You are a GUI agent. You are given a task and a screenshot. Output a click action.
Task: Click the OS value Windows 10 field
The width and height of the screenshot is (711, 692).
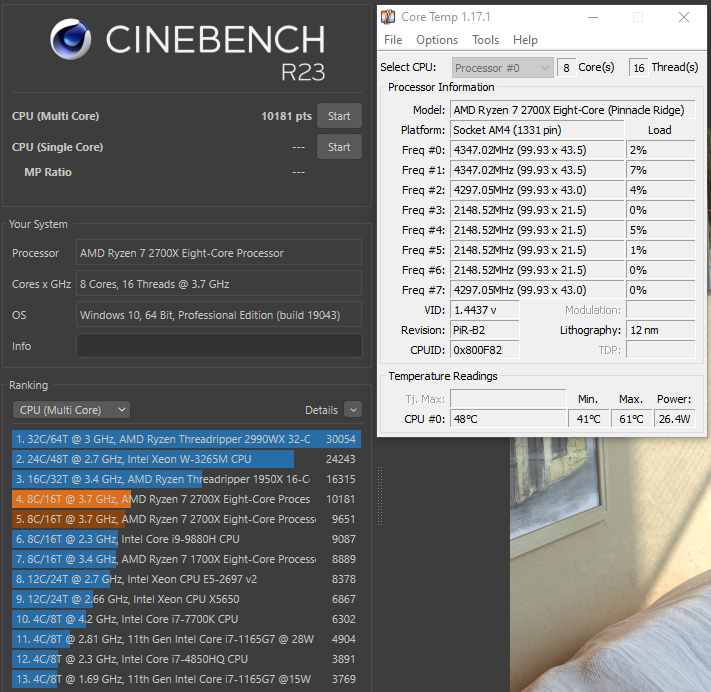point(219,315)
